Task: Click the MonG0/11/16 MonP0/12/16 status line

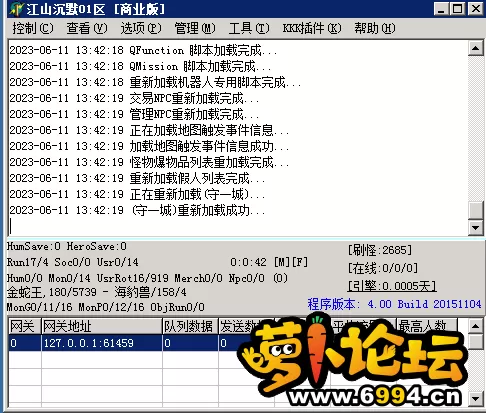Action: (x=106, y=307)
